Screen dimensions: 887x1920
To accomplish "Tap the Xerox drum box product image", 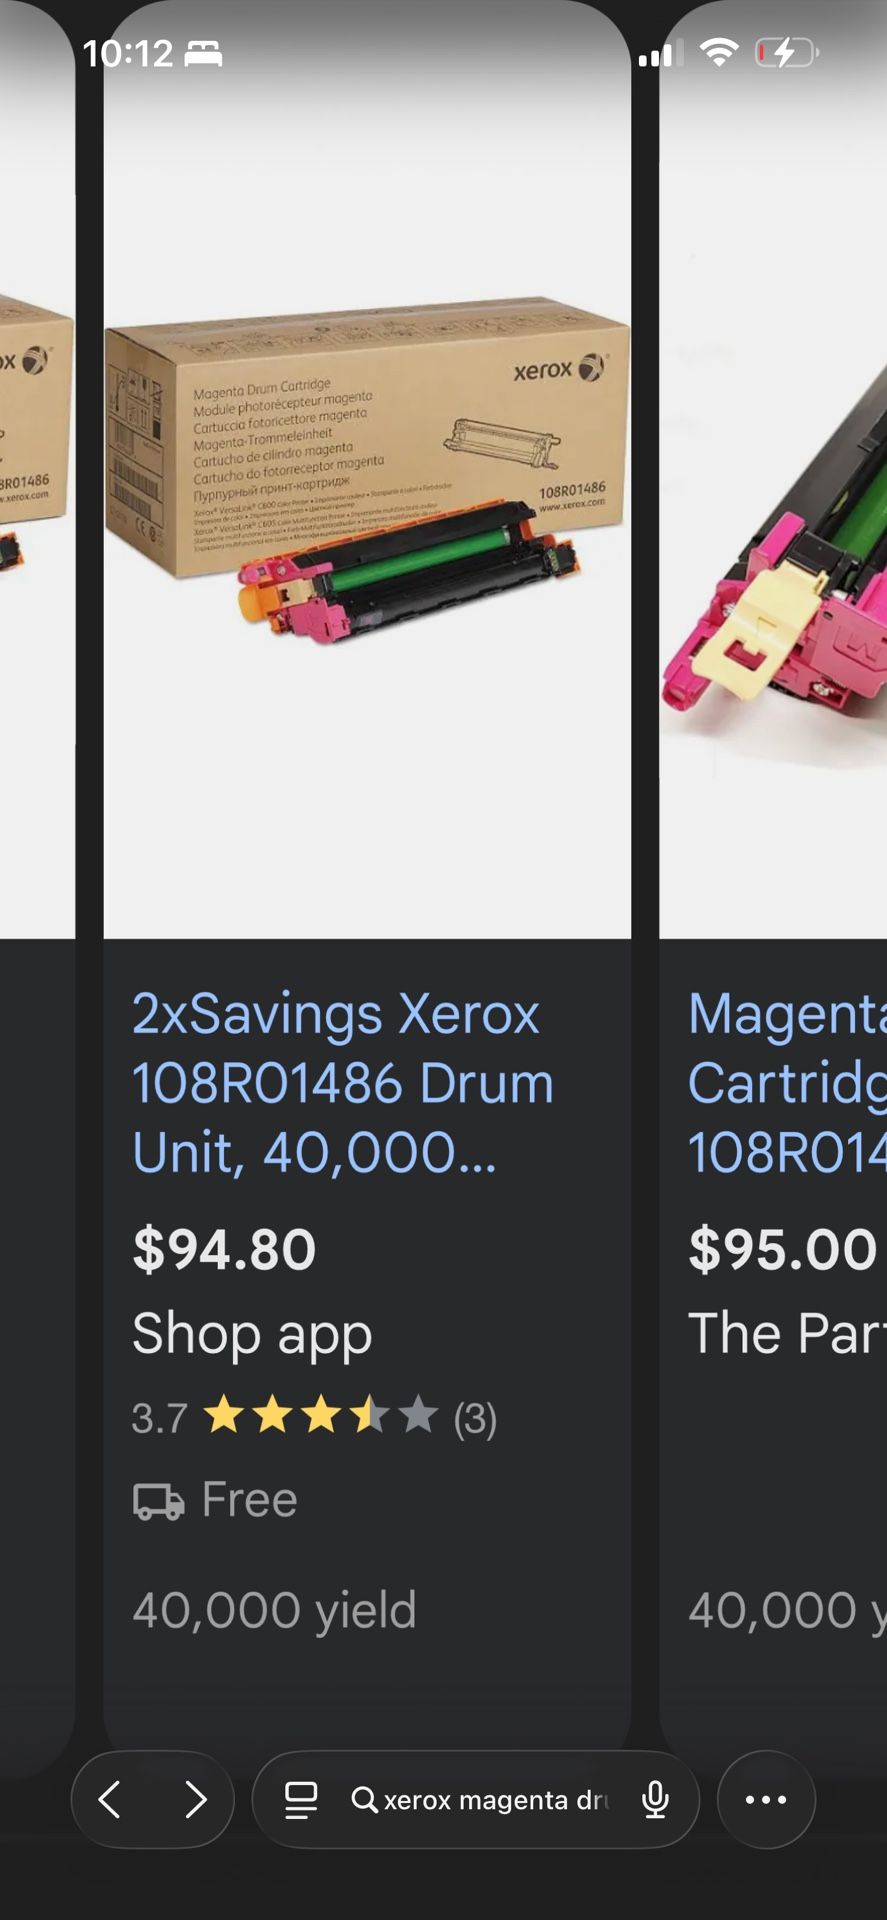I will coord(367,470).
